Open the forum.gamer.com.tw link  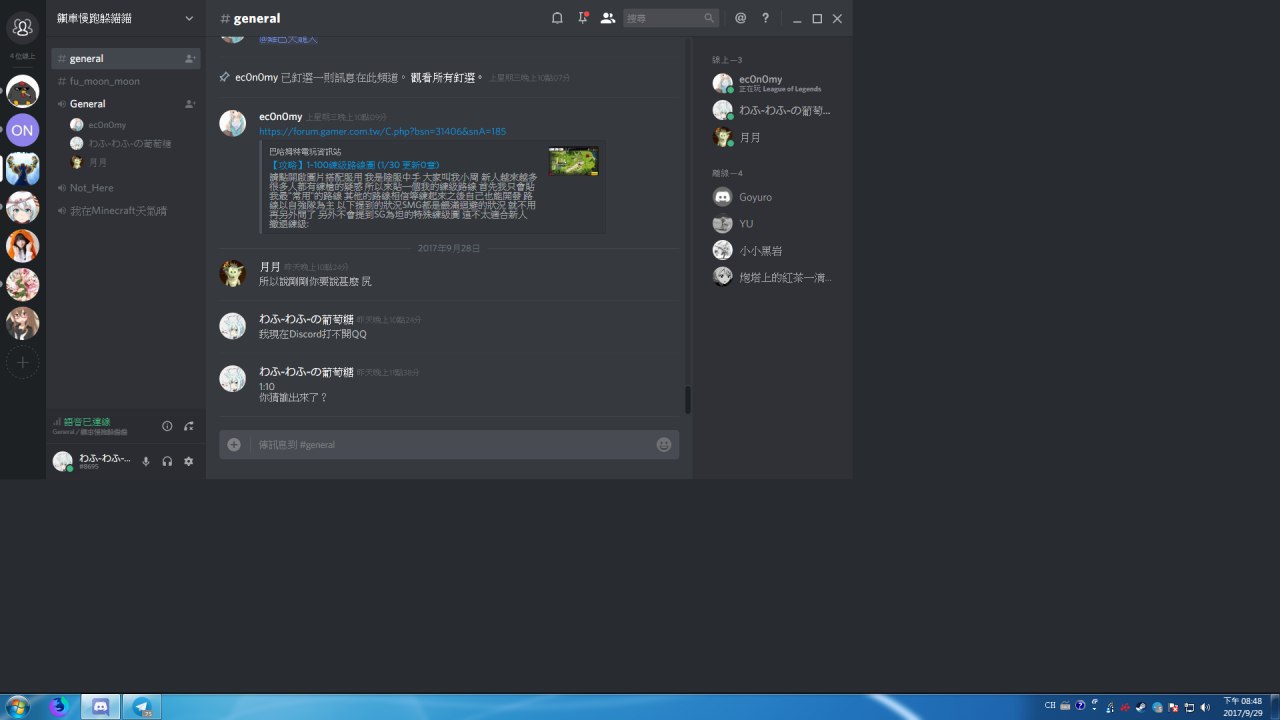coord(382,131)
